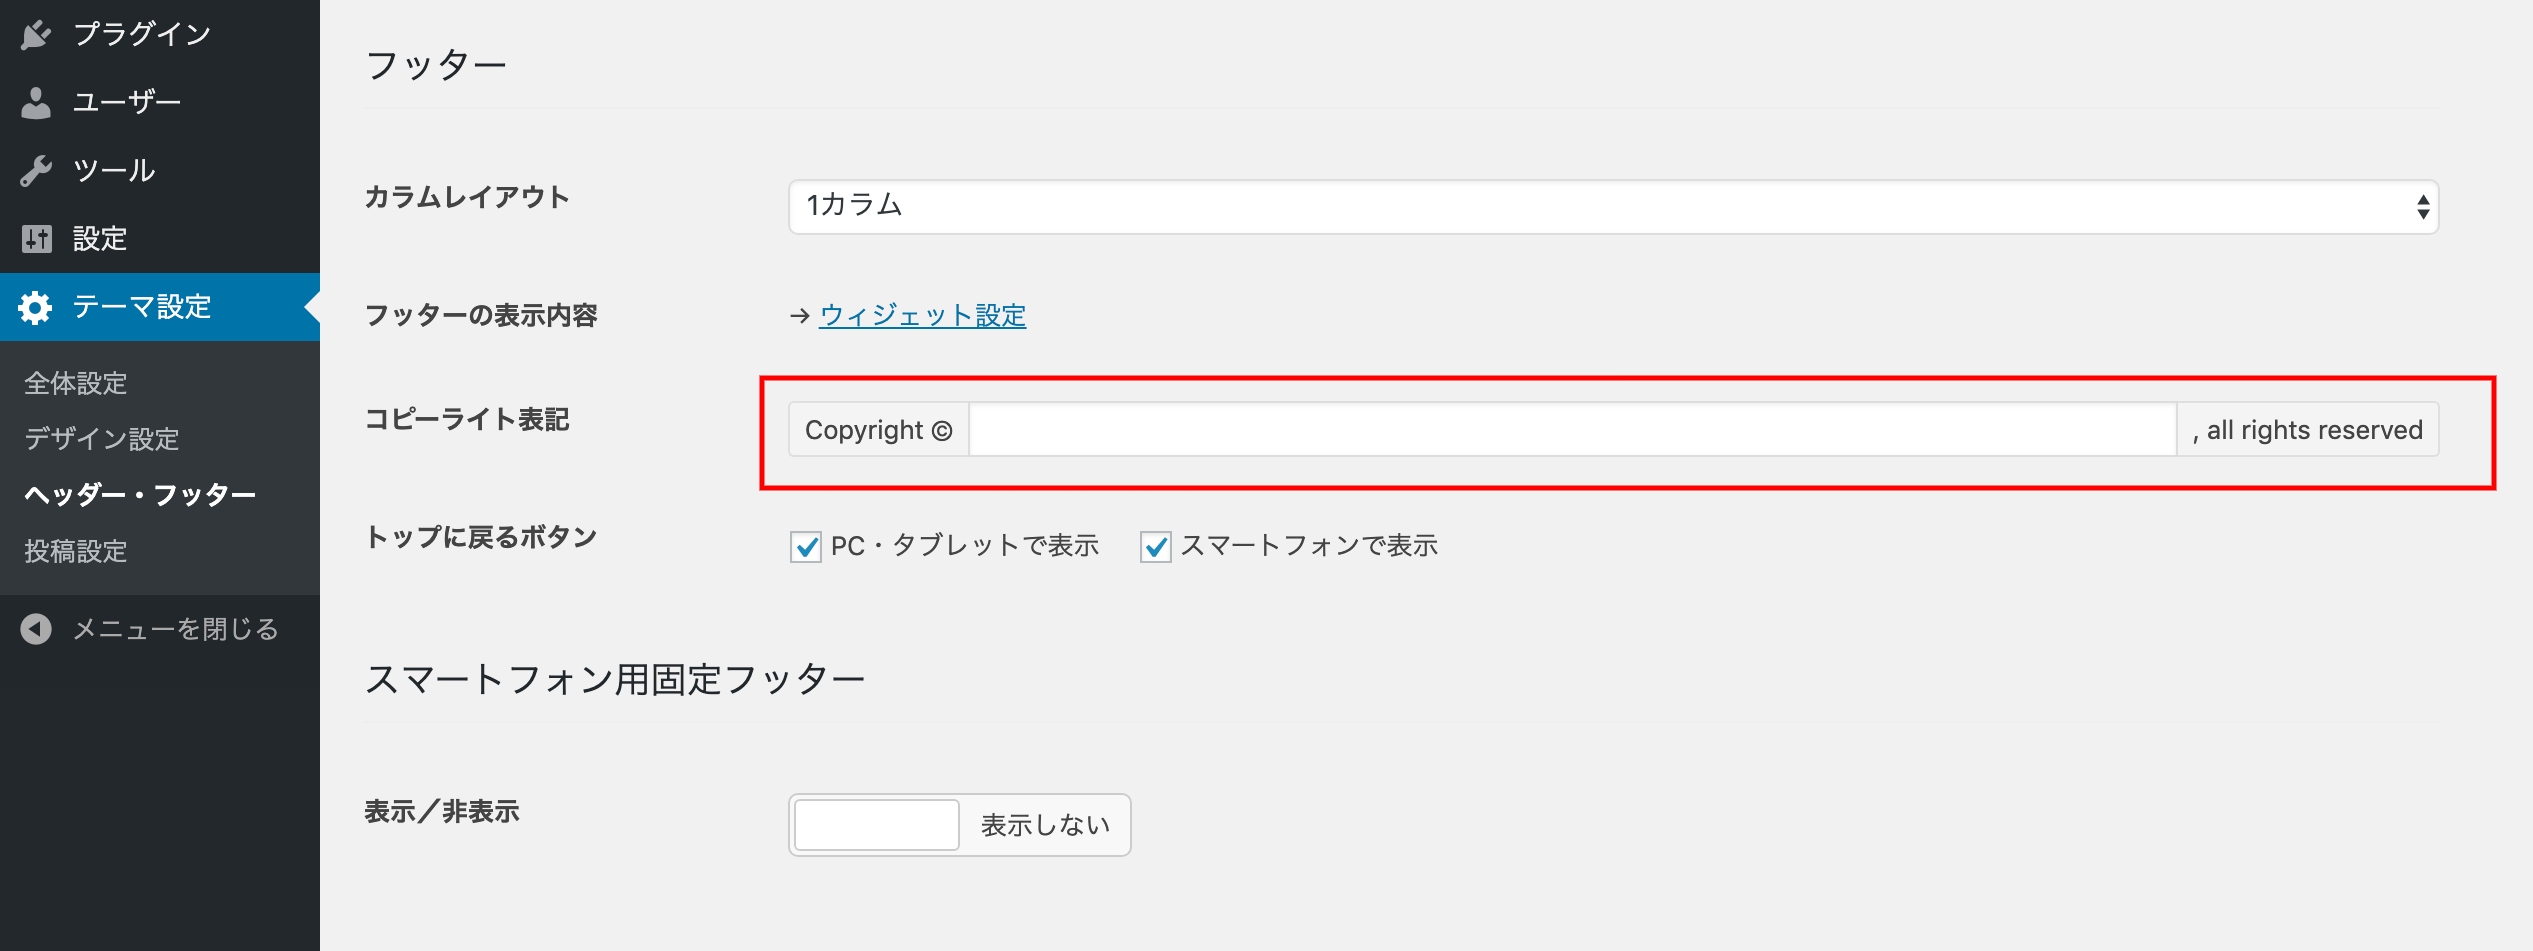Click the plugin plug icon in sidebar
Viewport: 2533px width, 951px height.
(36, 35)
